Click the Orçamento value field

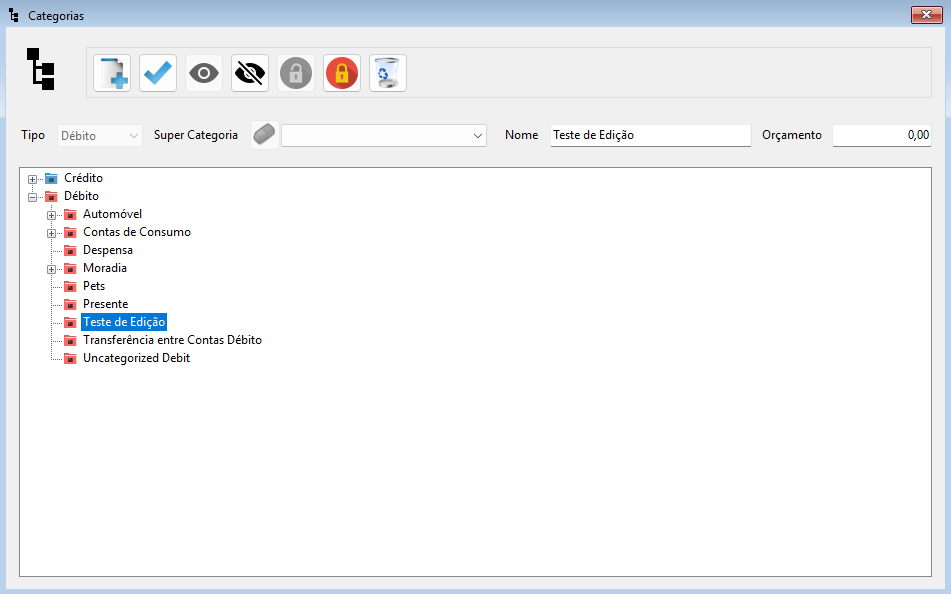pyautogui.click(x=881, y=135)
